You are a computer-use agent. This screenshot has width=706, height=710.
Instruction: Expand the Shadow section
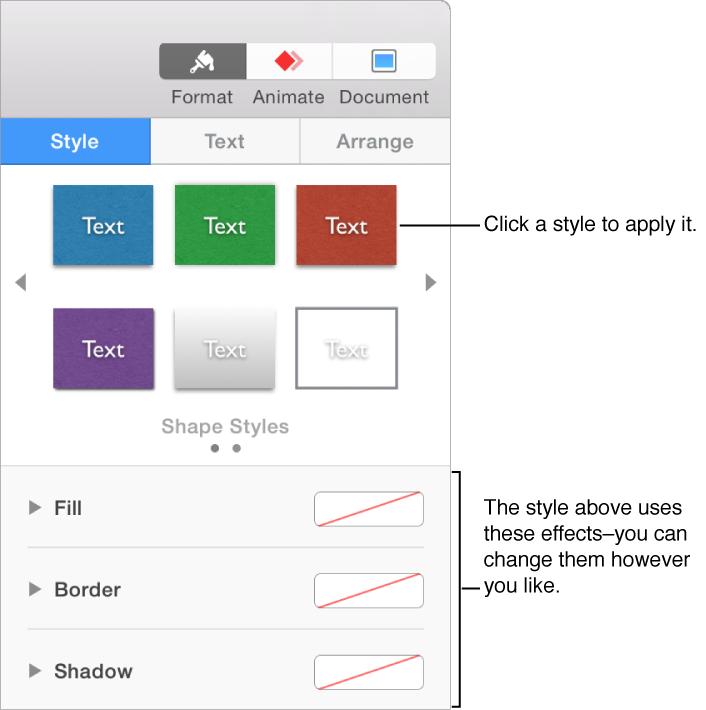pyautogui.click(x=36, y=671)
